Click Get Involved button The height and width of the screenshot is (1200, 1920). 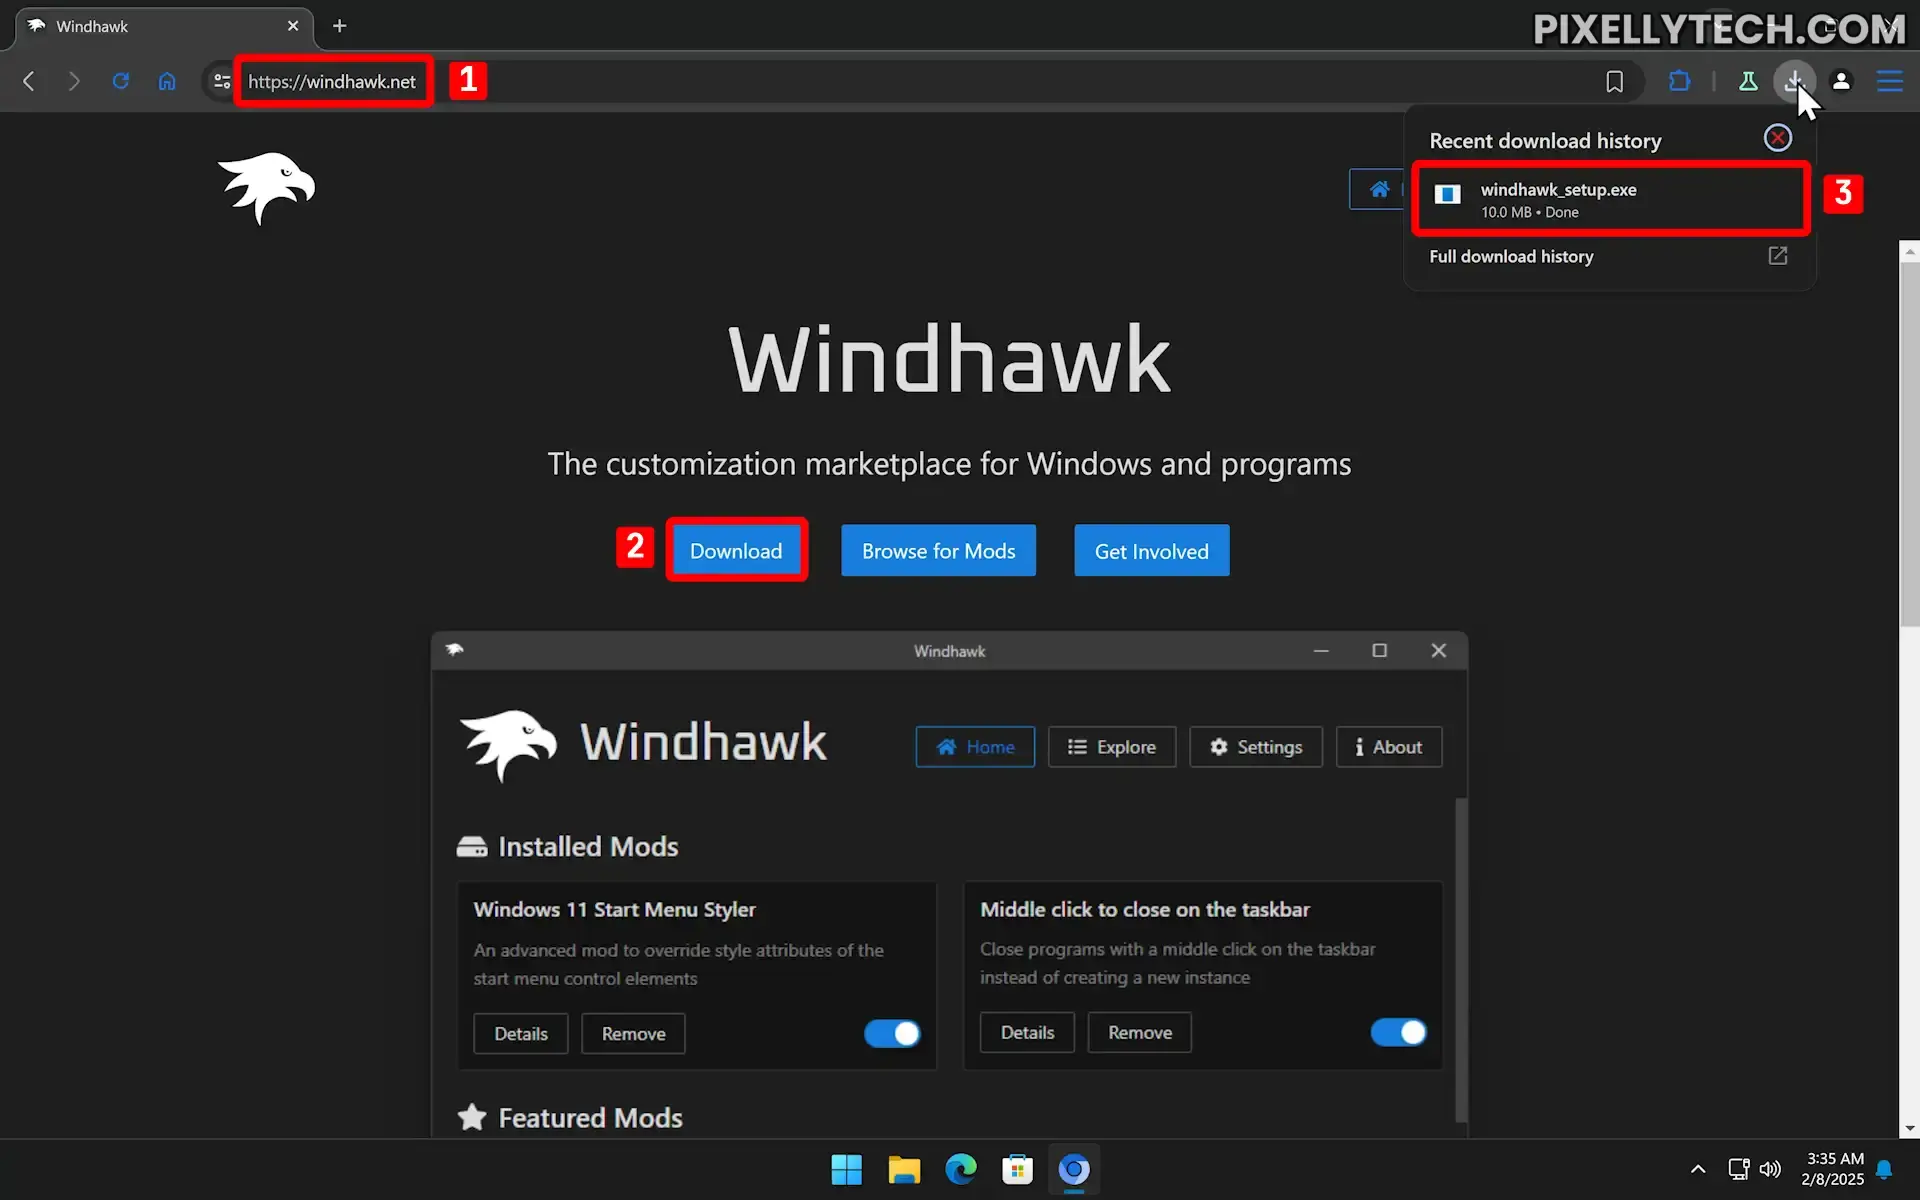1151,551
